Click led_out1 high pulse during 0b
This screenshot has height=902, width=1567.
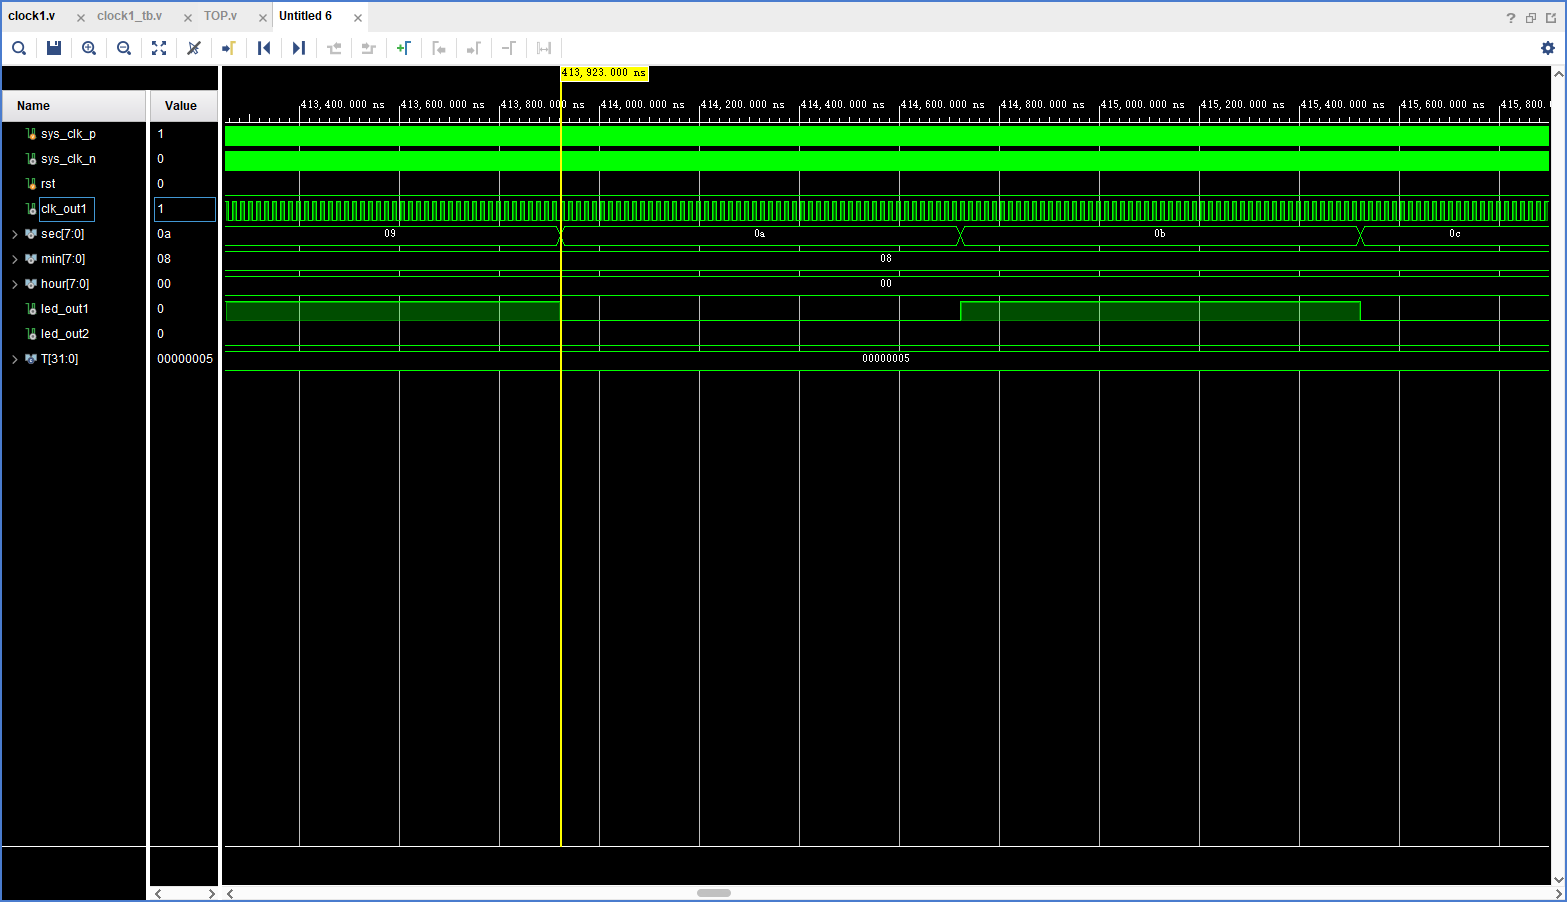(1160, 311)
